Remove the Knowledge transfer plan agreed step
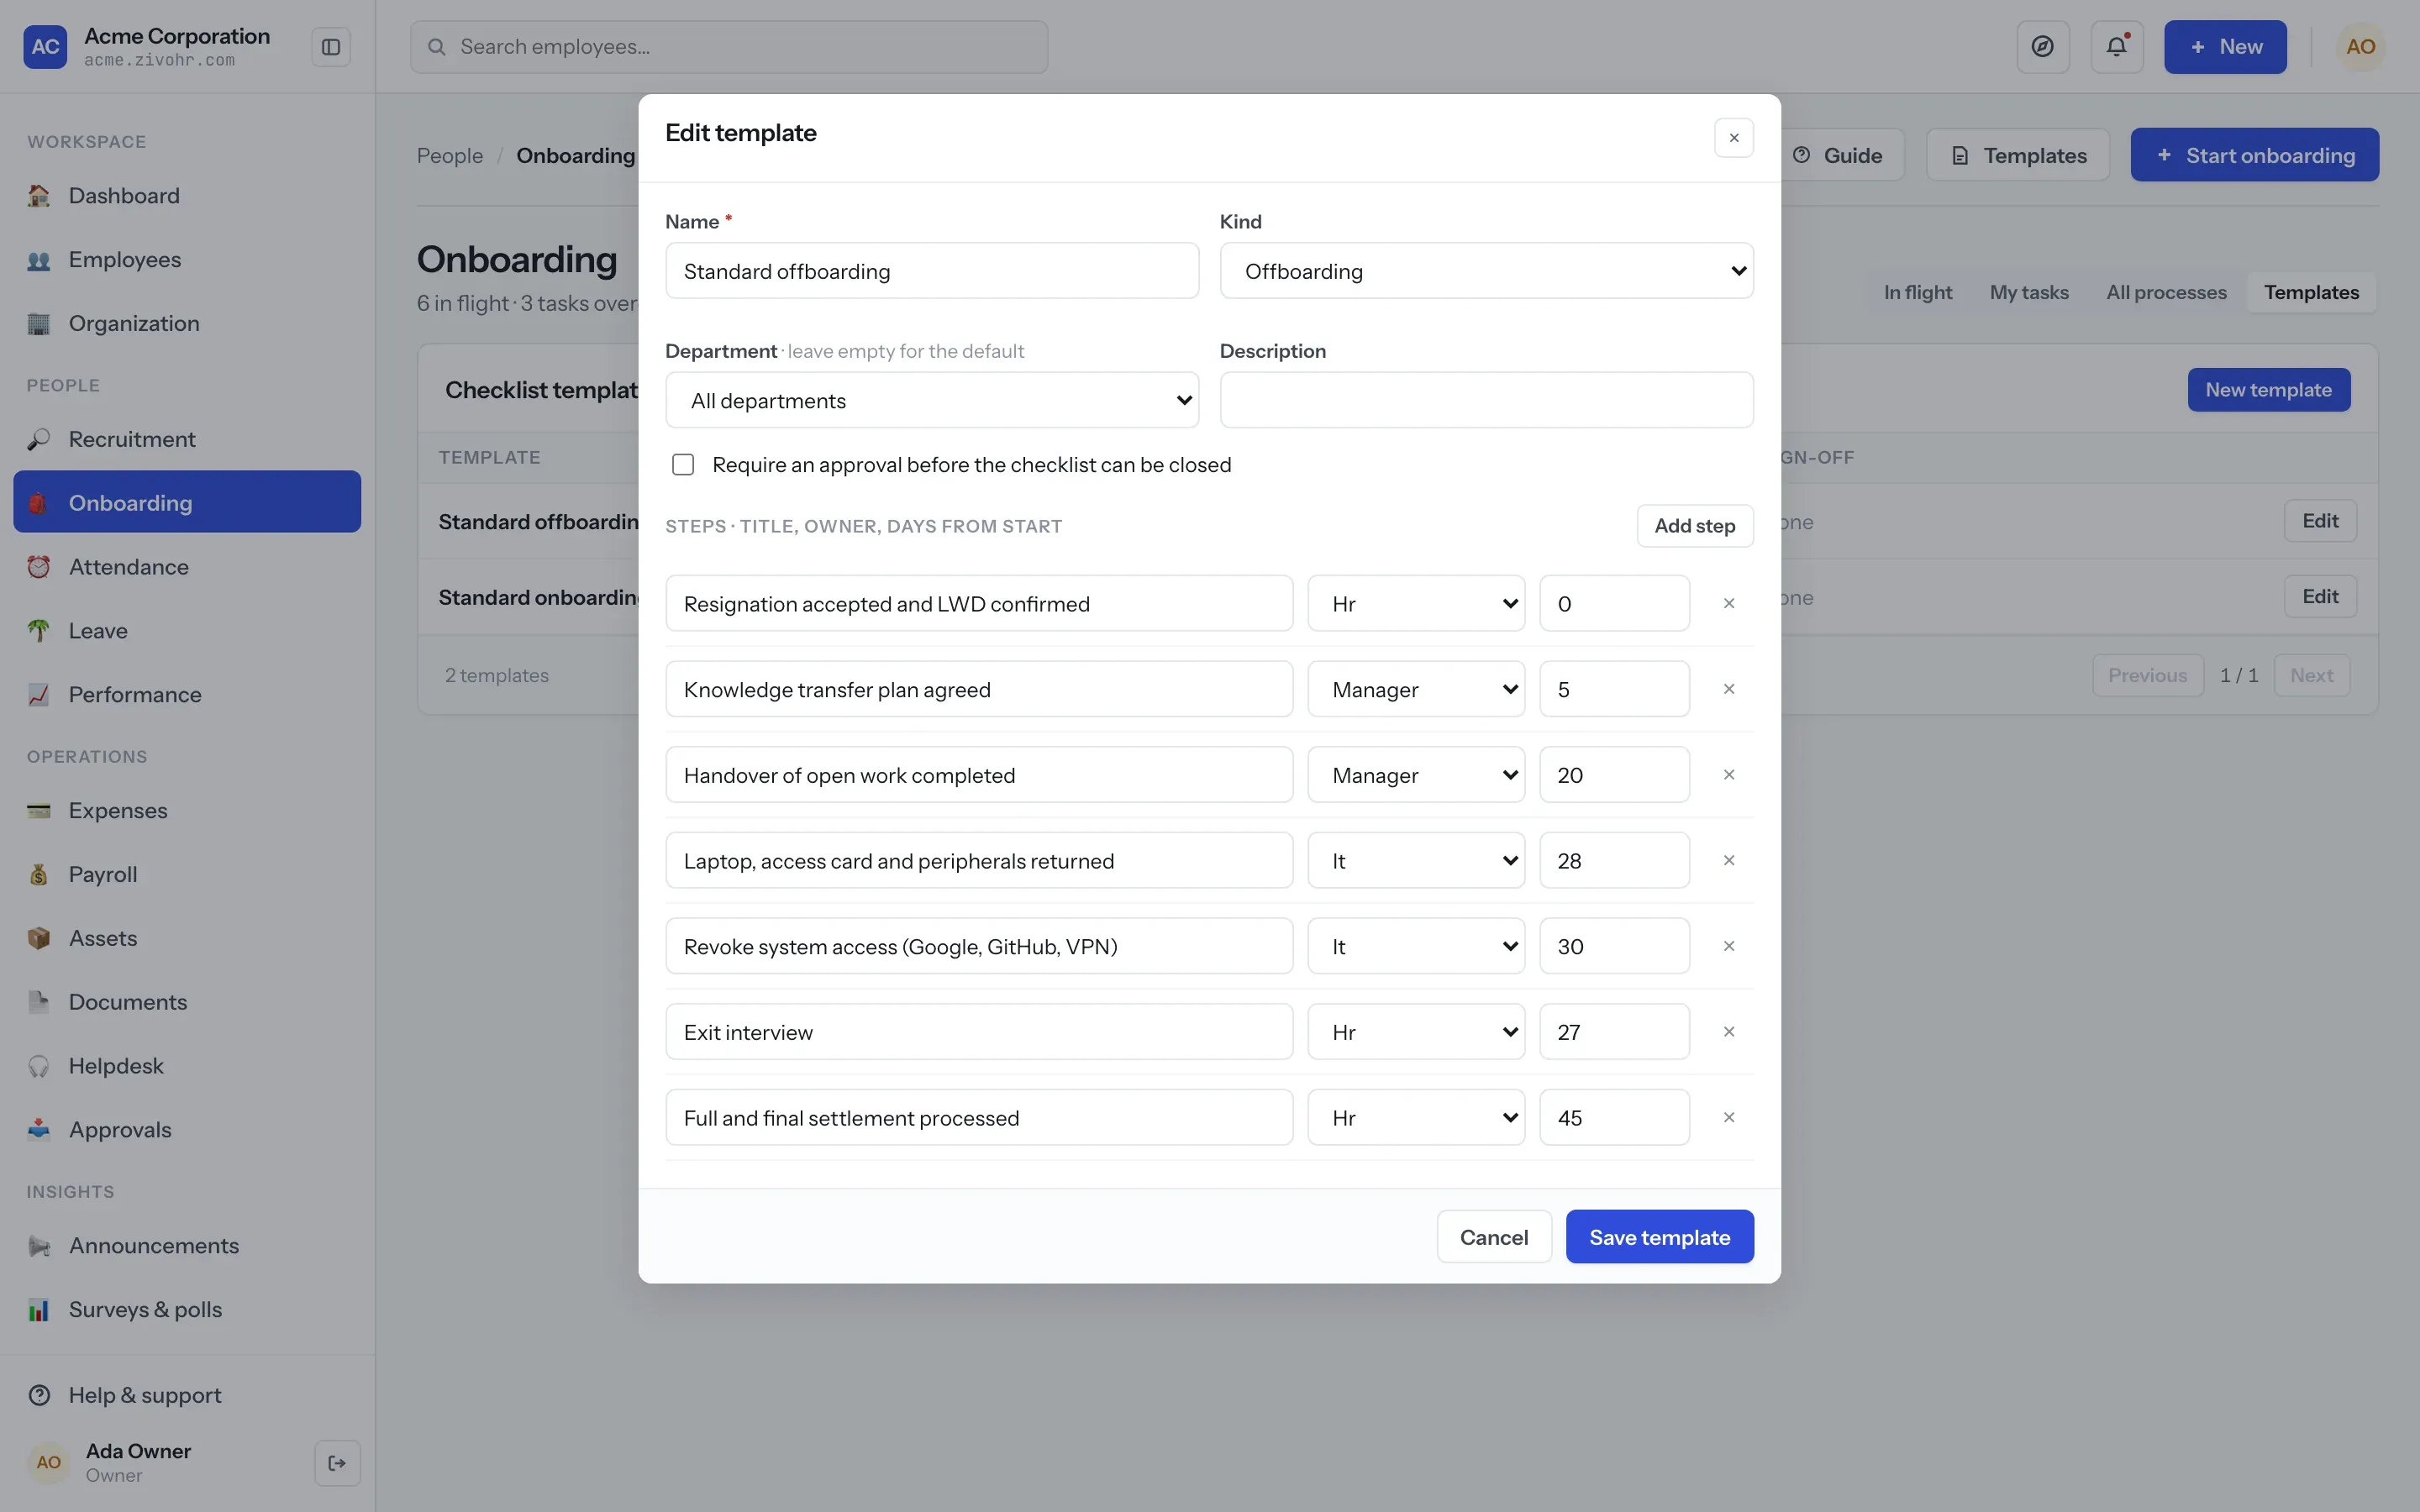This screenshot has height=1512, width=2420. [1728, 689]
